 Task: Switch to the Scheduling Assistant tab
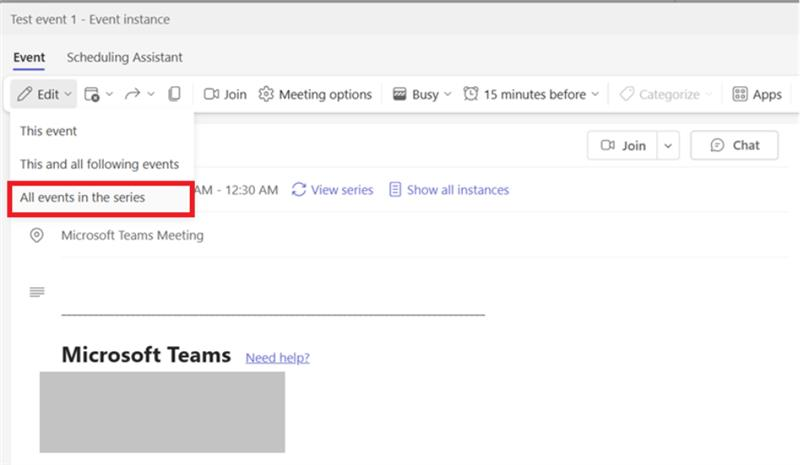(x=124, y=57)
